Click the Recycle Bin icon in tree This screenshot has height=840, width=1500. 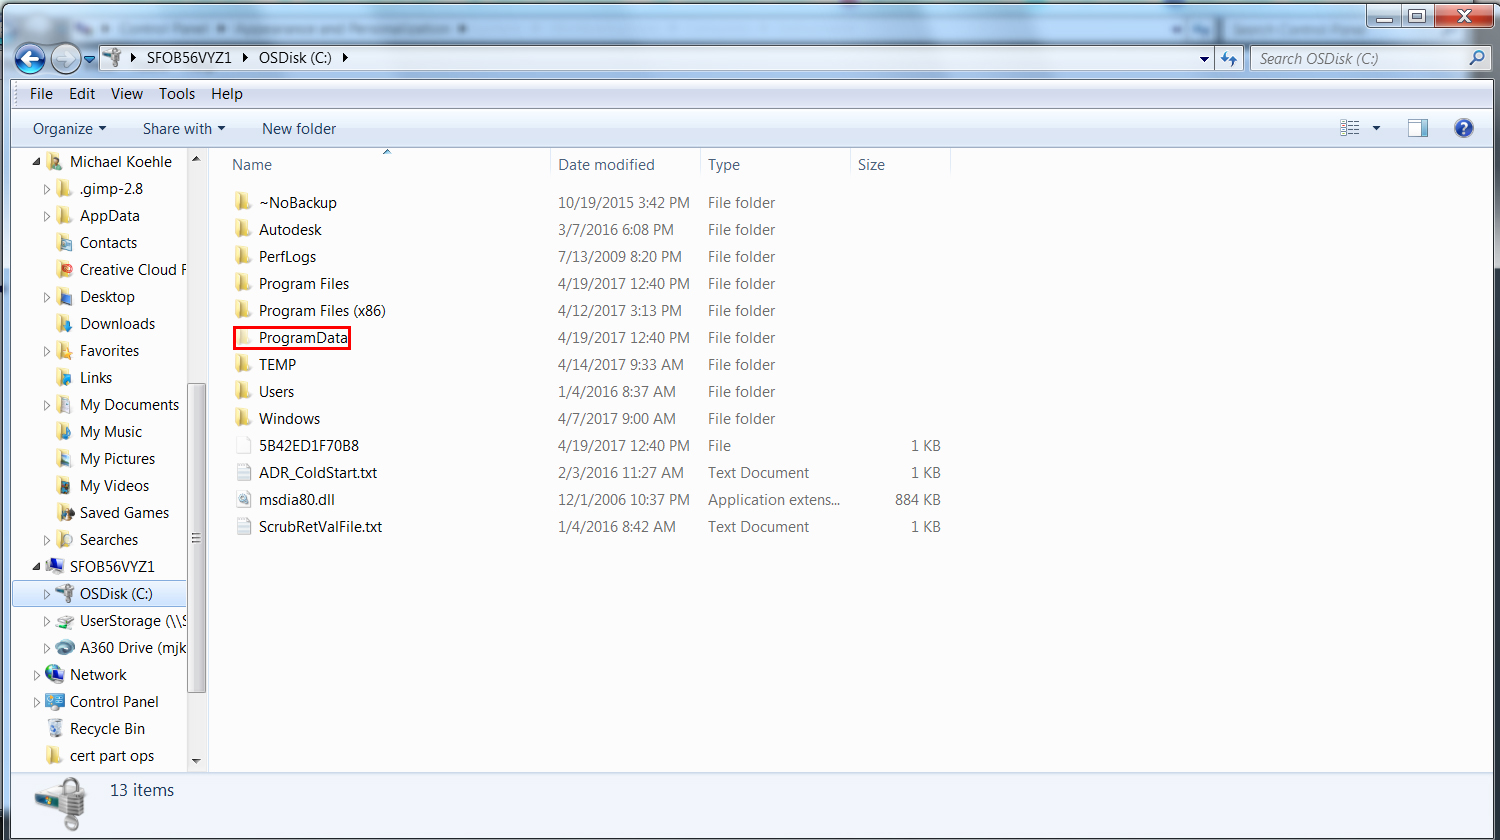[54, 728]
